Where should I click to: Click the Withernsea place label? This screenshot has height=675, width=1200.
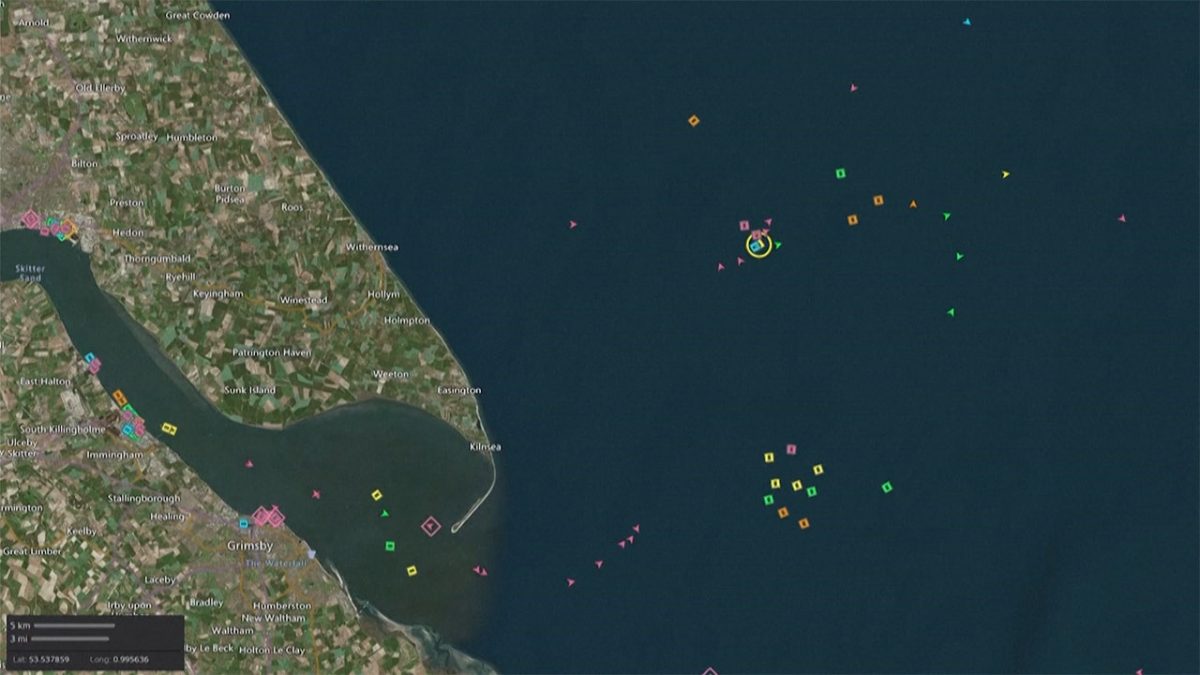pos(372,246)
